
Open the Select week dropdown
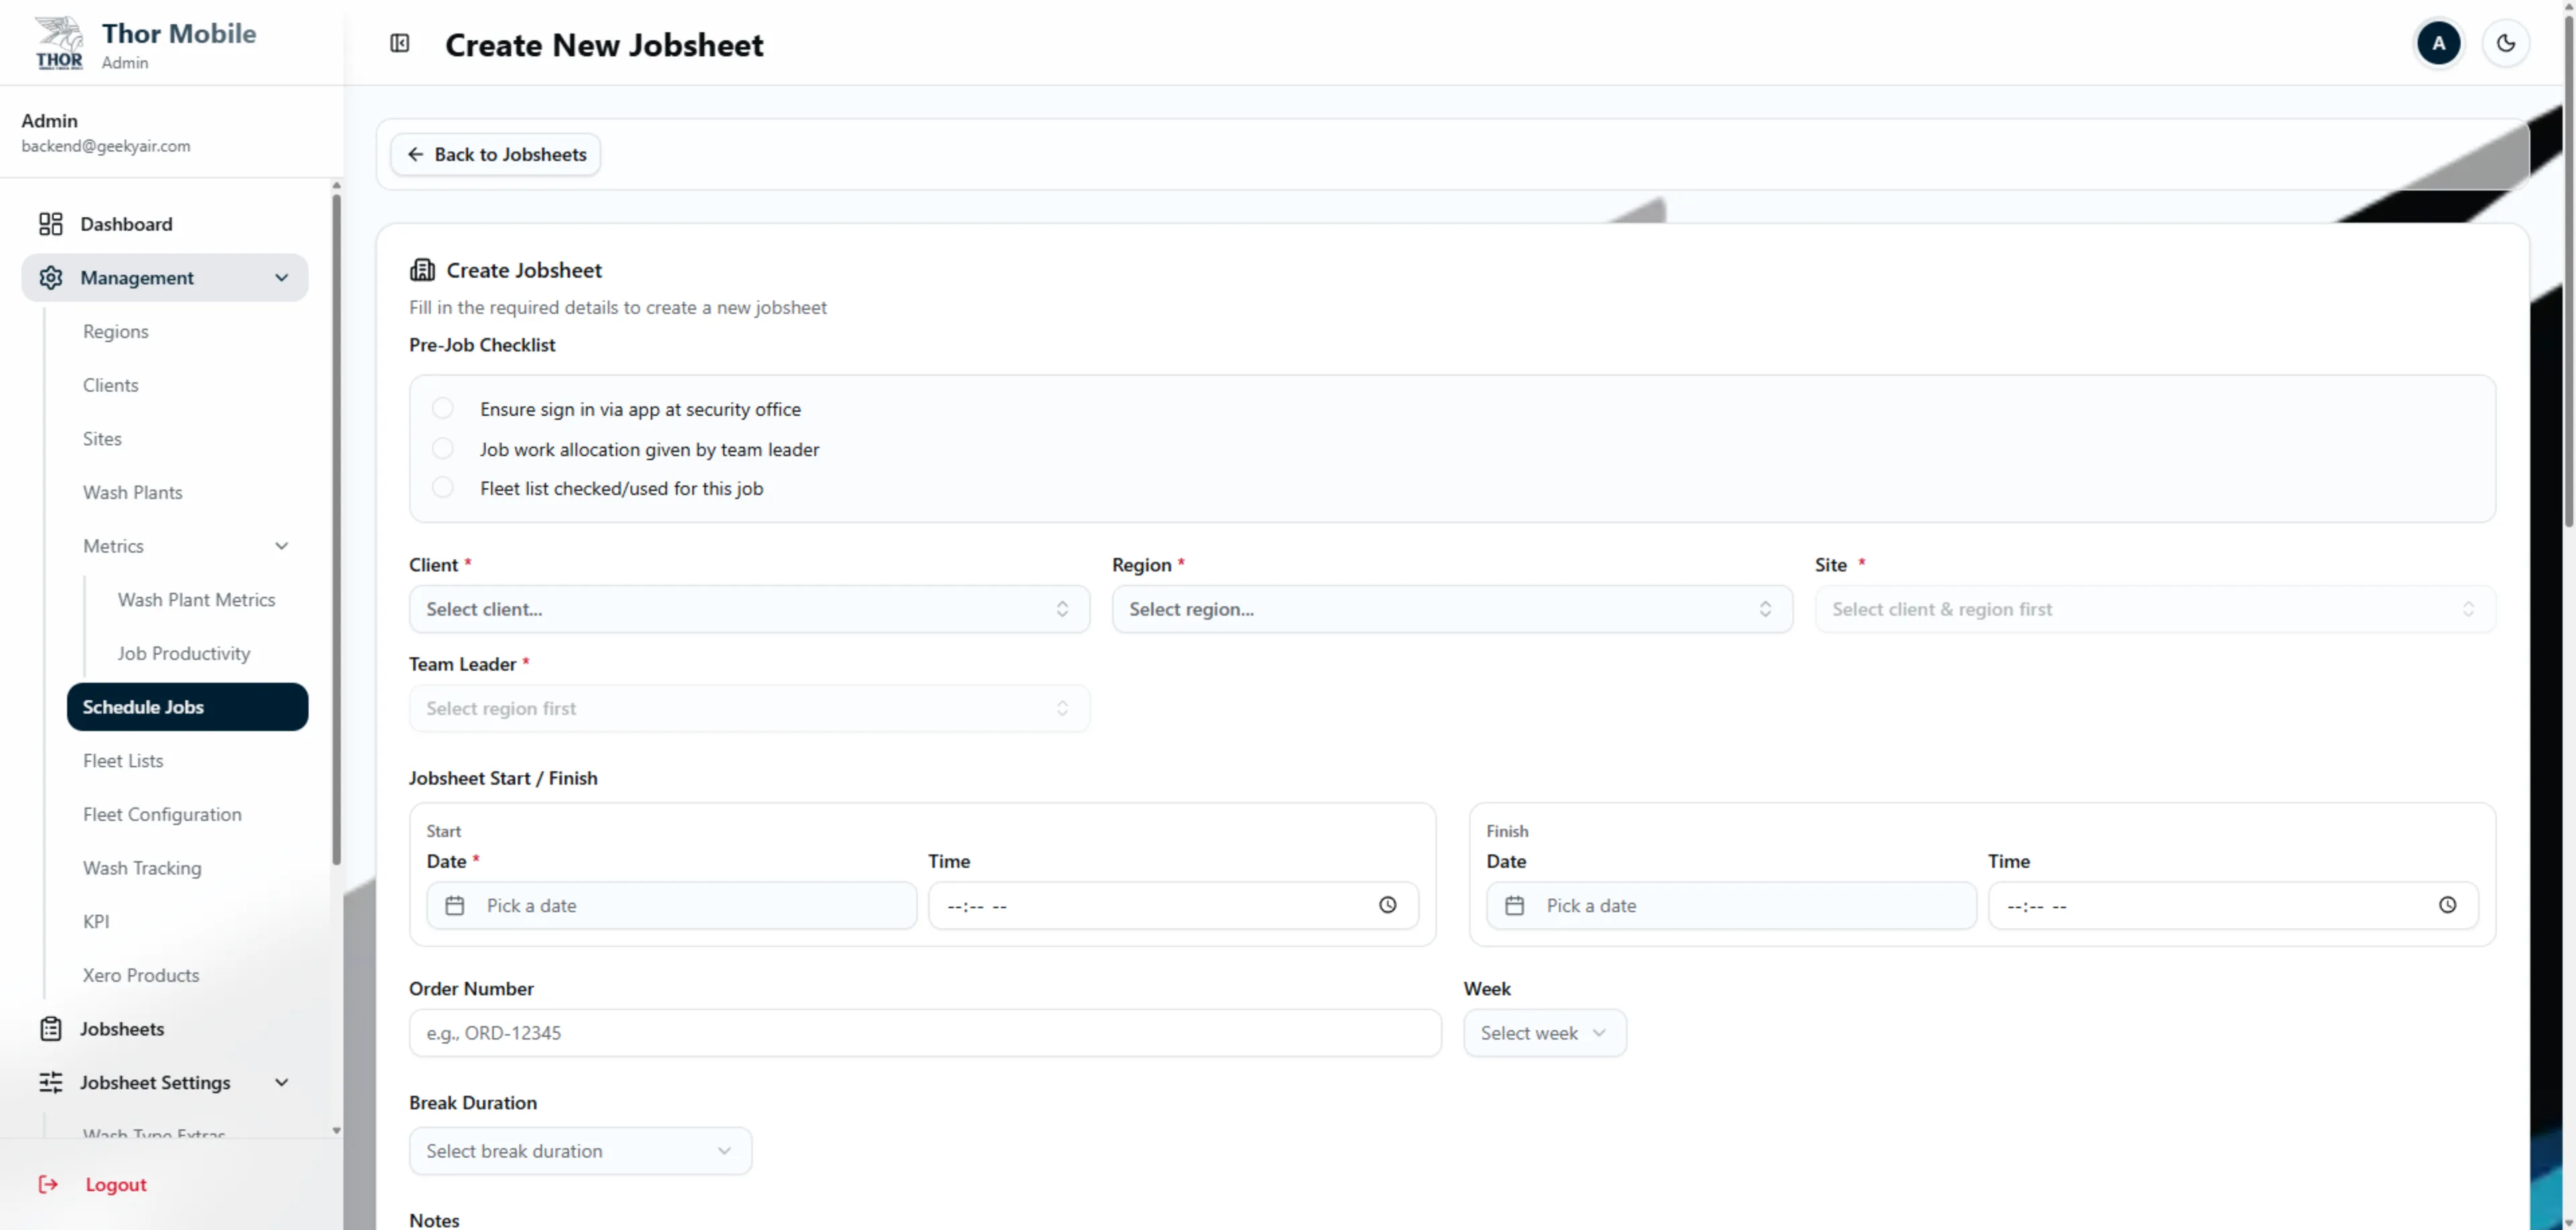1545,1033
